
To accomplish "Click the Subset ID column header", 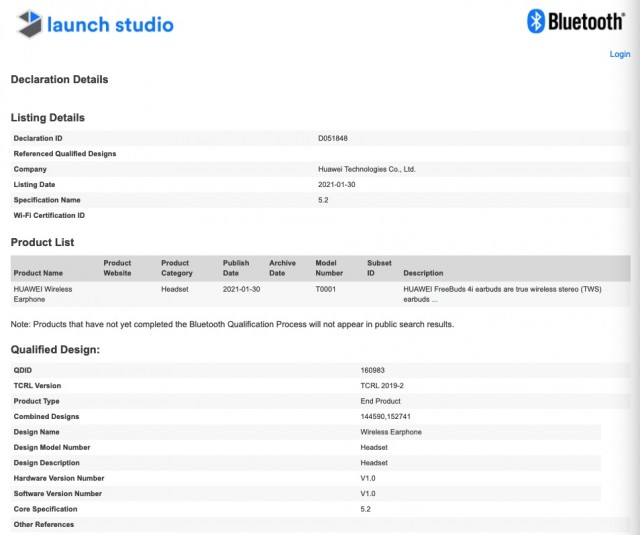I will pos(379,268).
